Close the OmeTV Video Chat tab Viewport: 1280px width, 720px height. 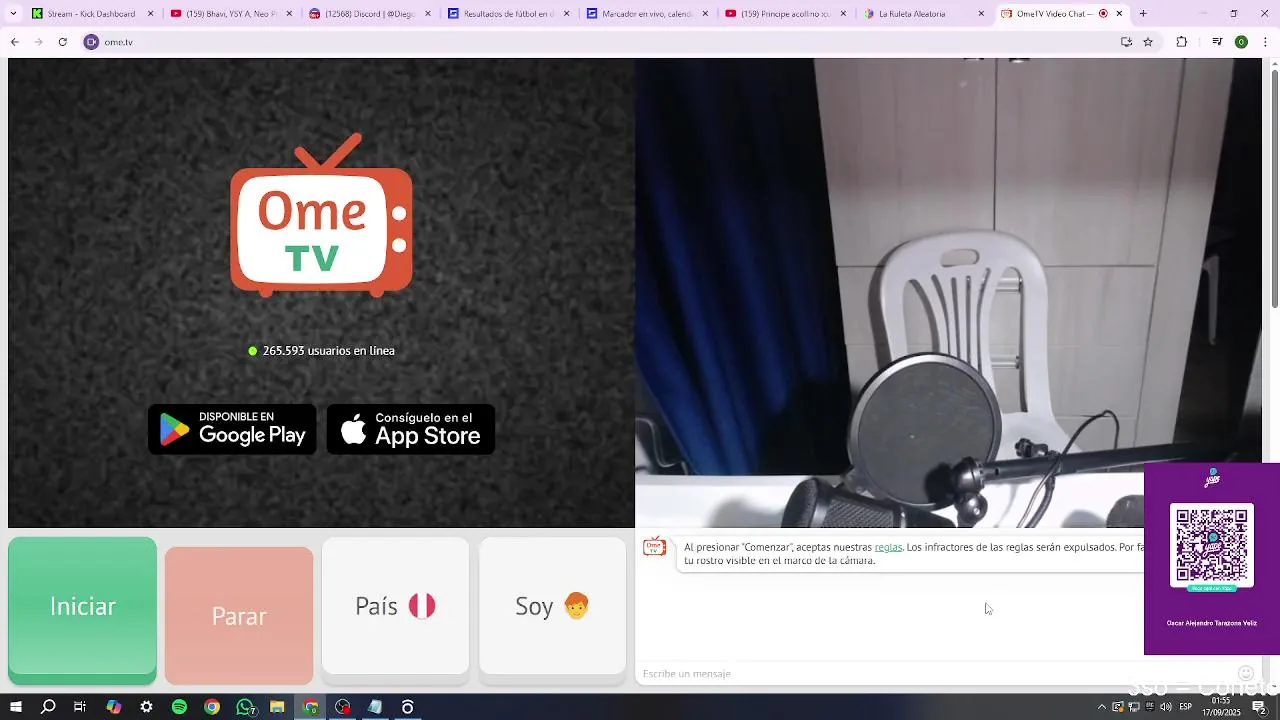(1119, 14)
